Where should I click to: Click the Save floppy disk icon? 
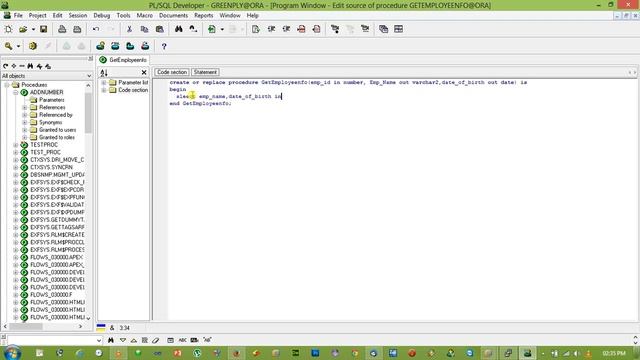[x=43, y=29]
